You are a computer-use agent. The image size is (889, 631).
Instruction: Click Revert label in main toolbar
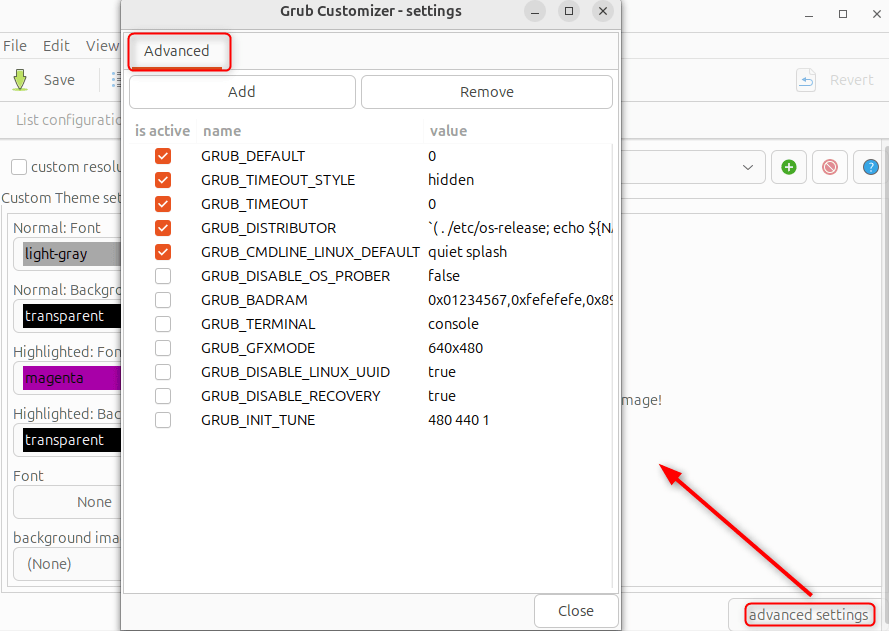[852, 80]
